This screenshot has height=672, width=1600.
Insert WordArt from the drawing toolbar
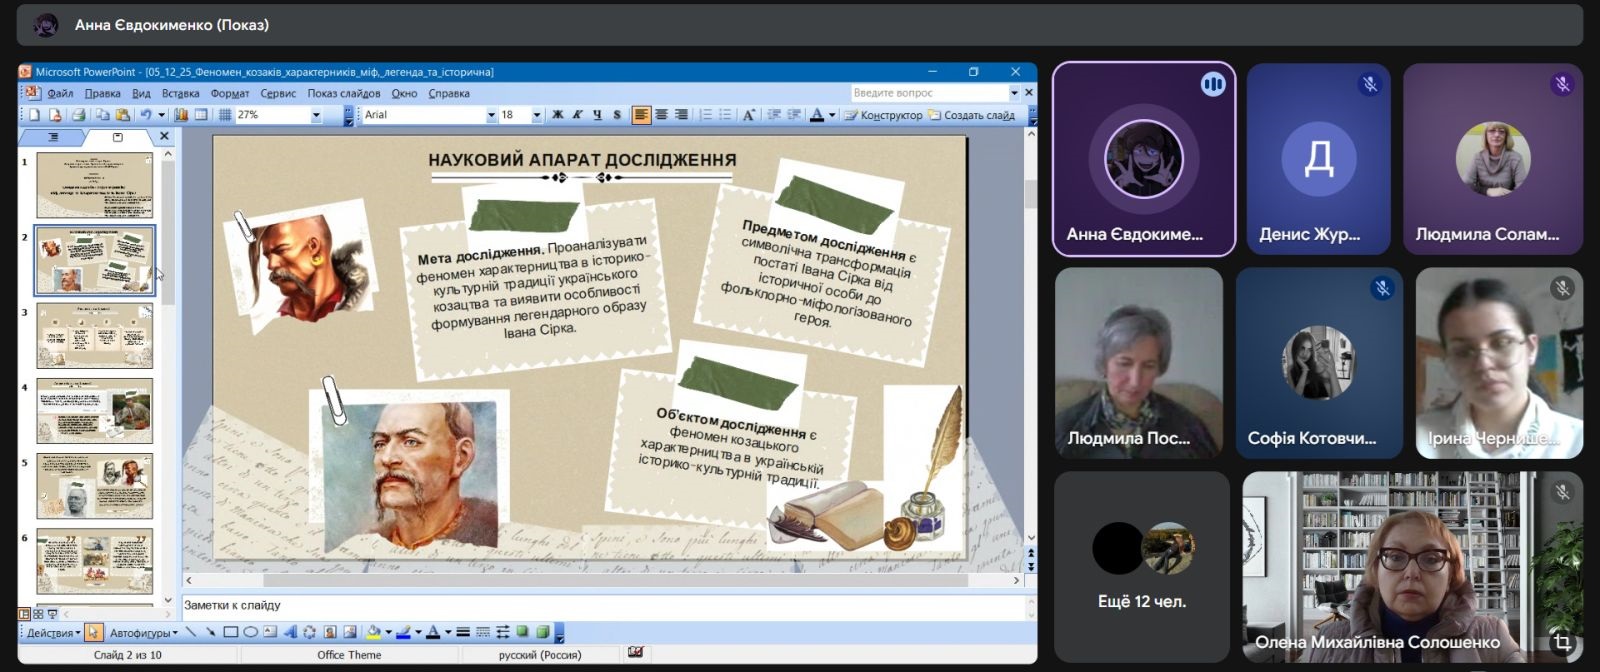290,632
